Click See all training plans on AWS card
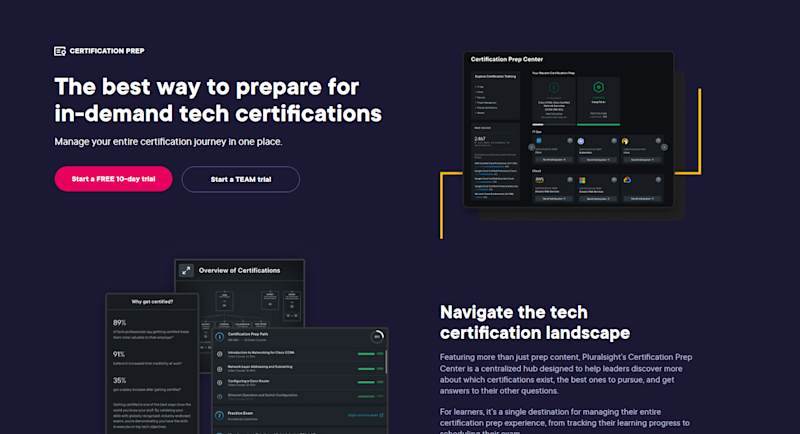 point(554,198)
